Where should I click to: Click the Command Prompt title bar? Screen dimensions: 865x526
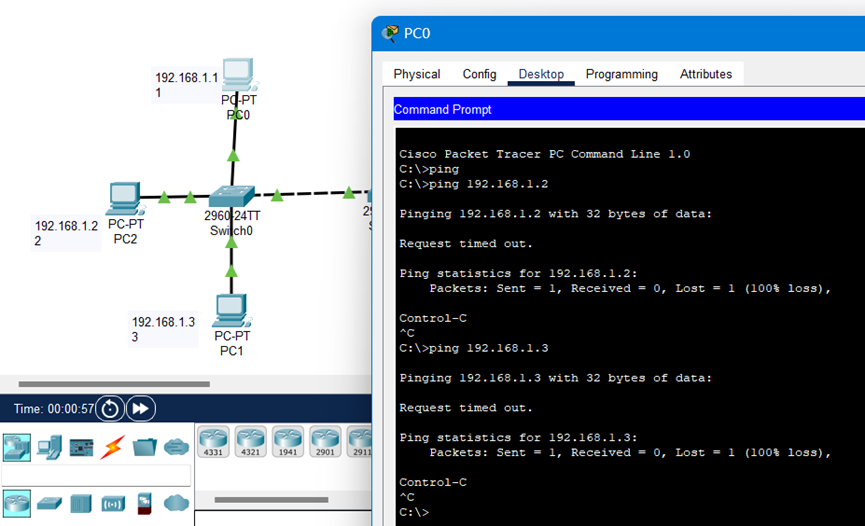click(x=629, y=109)
